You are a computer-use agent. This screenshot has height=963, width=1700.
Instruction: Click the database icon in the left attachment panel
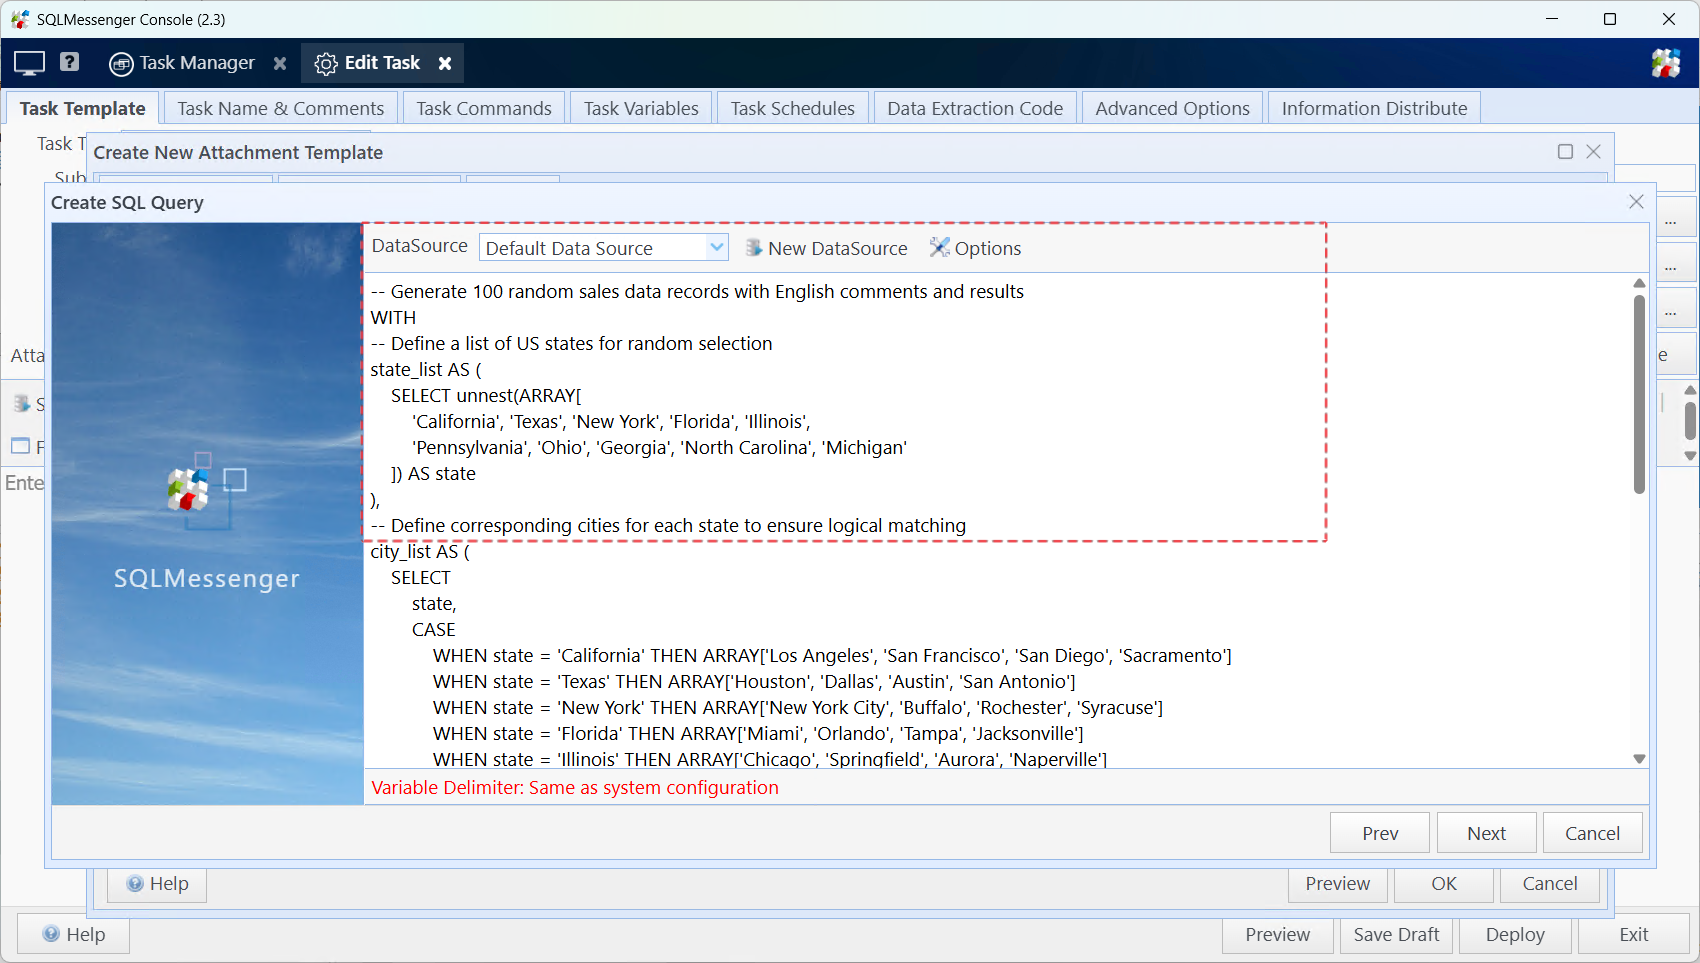(x=23, y=404)
